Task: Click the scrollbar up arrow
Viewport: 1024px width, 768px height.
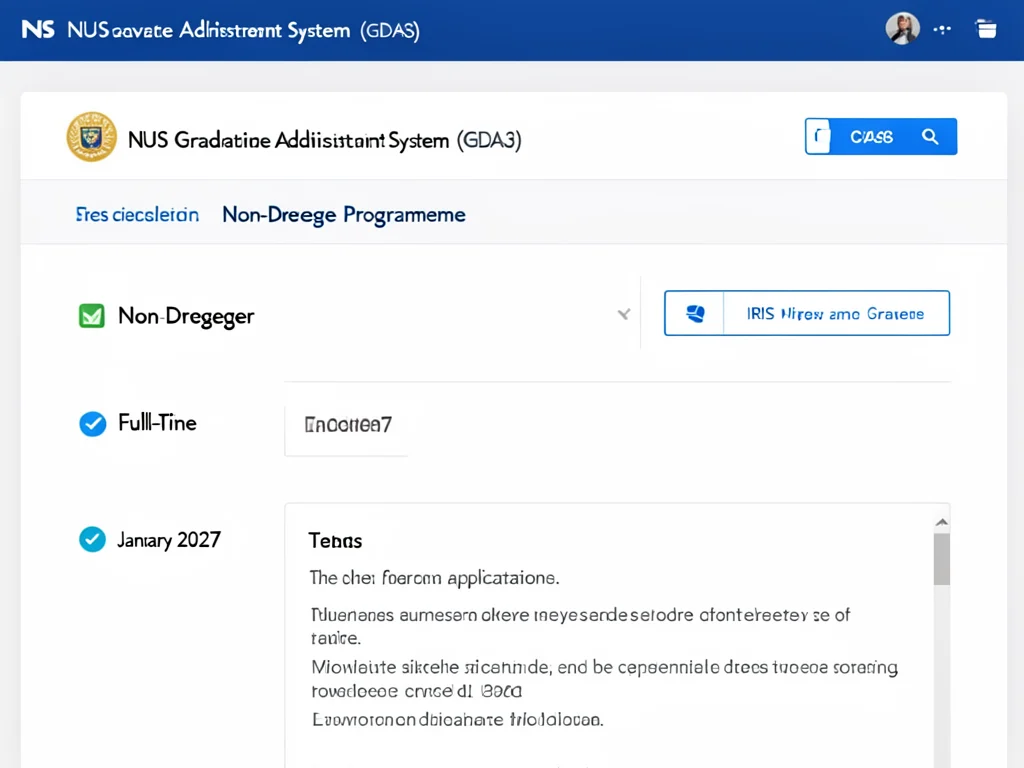Action: point(941,522)
